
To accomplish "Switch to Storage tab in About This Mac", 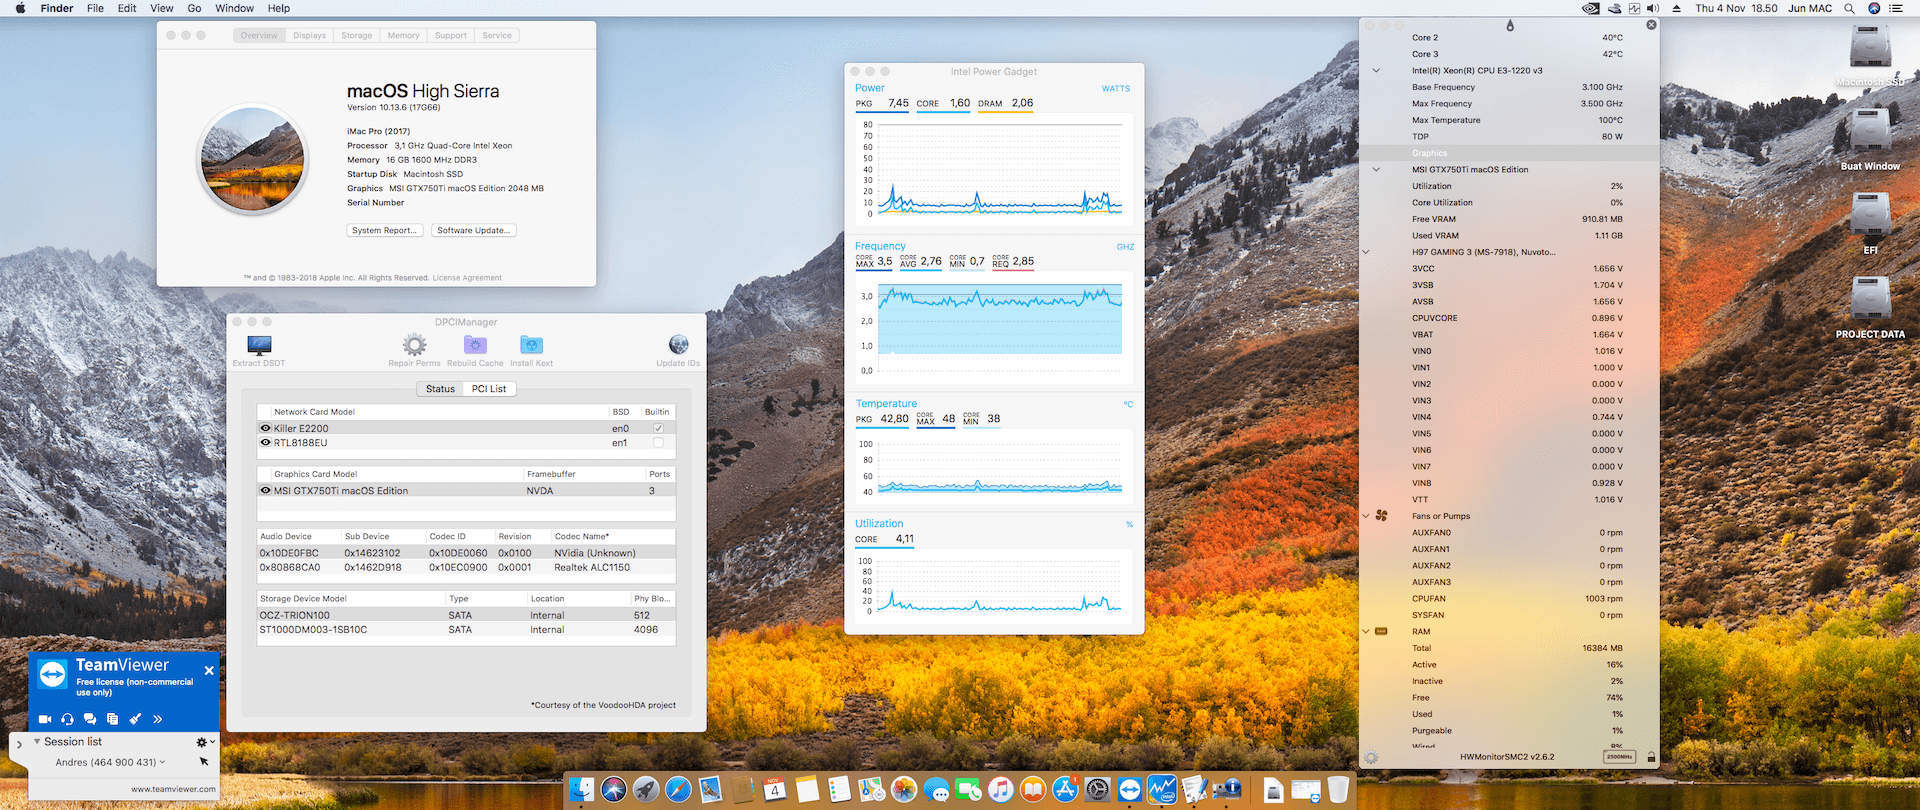I will point(356,35).
